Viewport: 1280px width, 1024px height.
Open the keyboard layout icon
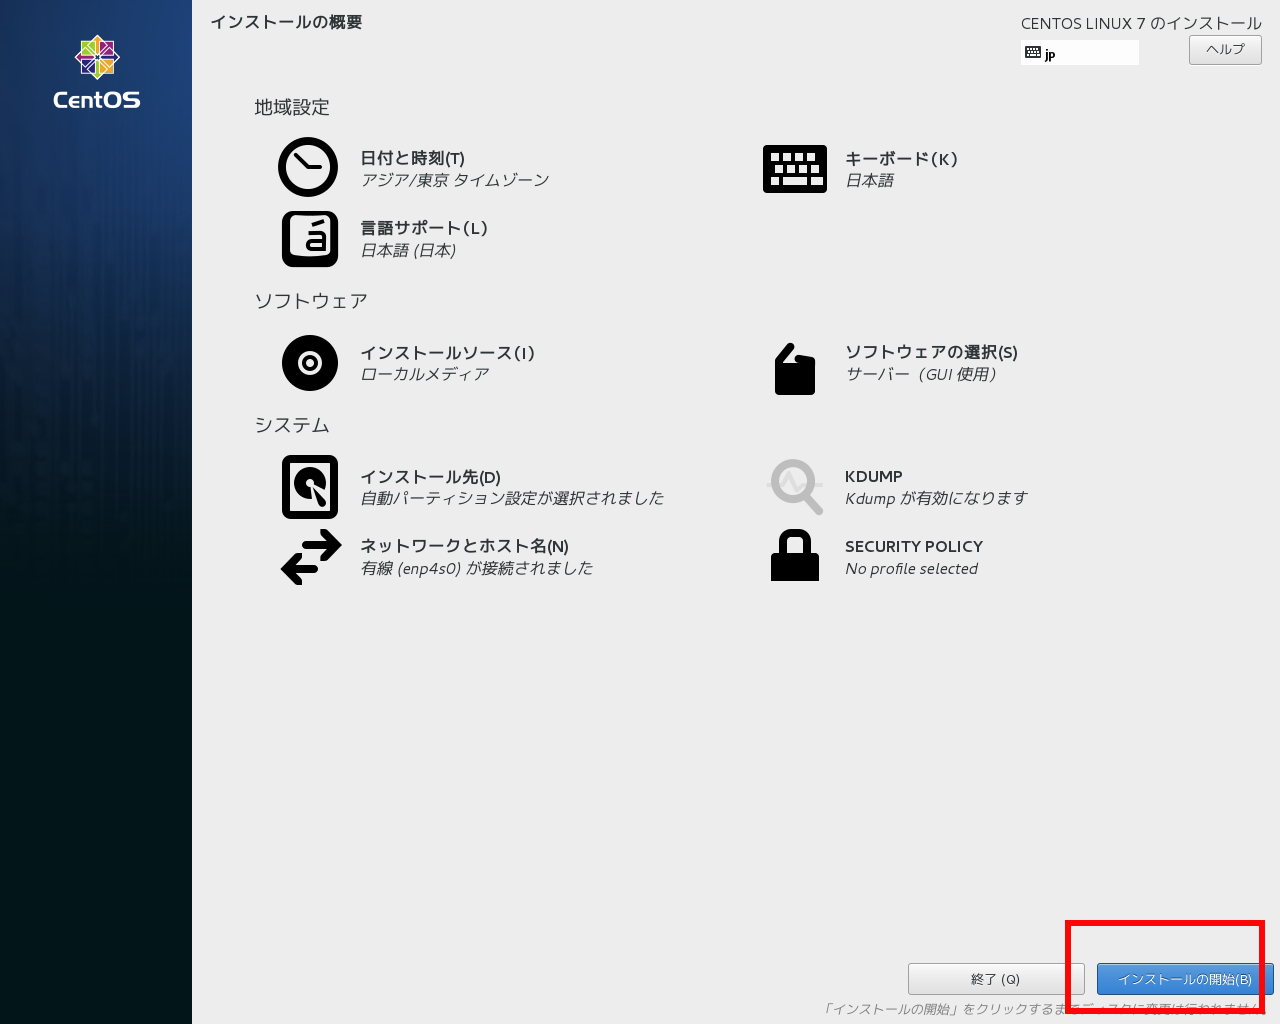point(794,169)
